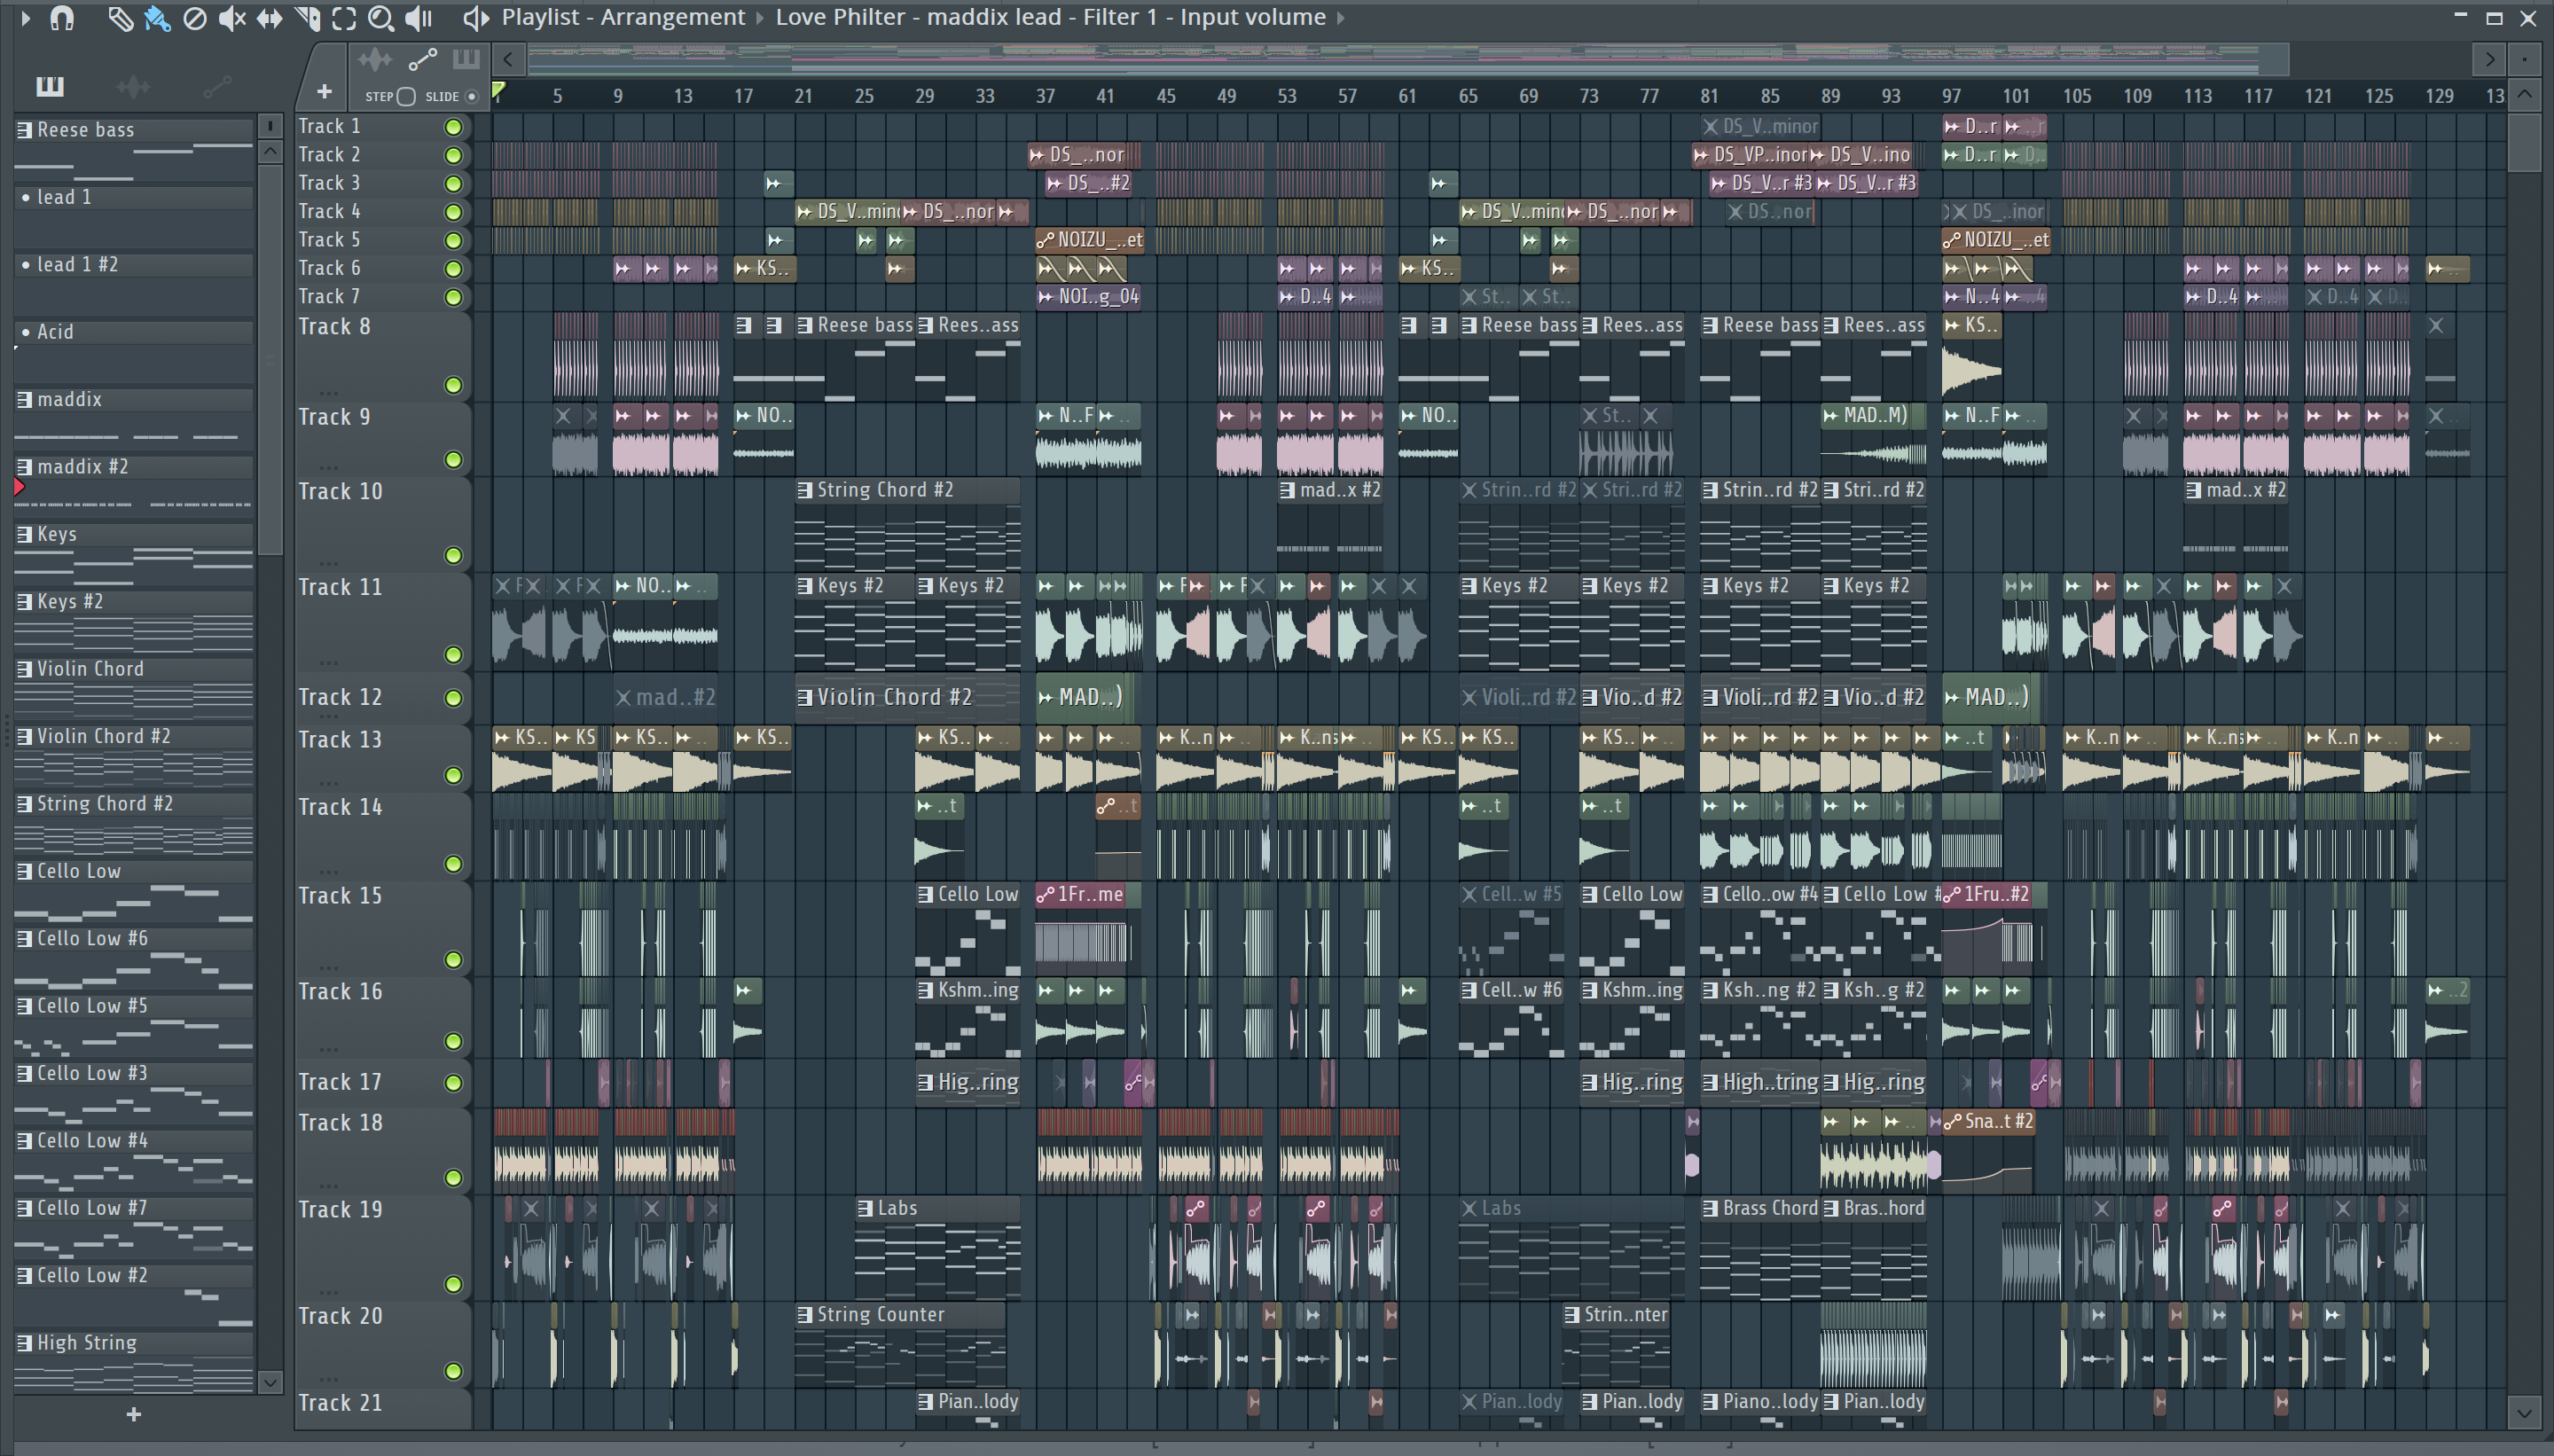2554x1456 pixels.
Task: Select the Playback speaker tool
Action: point(419,18)
